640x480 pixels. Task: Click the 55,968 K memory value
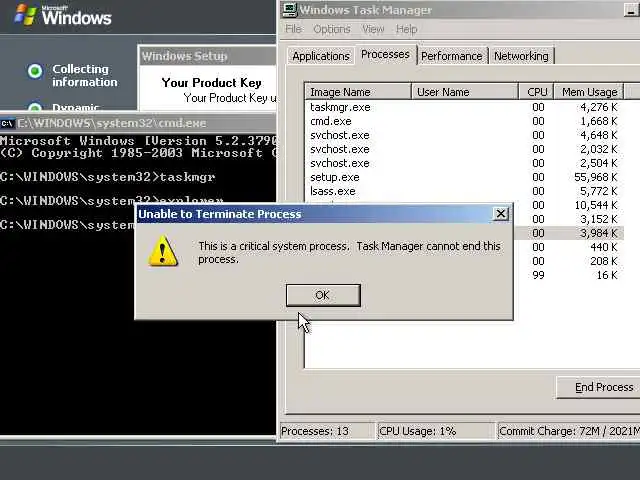pos(596,177)
